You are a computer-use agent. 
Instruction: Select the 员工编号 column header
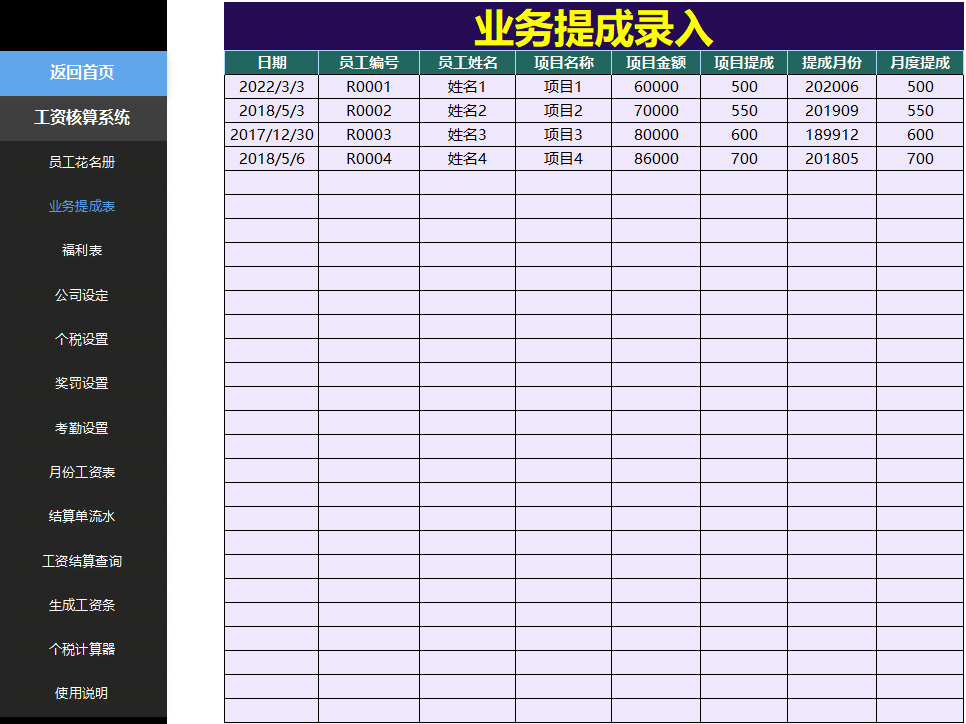(369, 63)
